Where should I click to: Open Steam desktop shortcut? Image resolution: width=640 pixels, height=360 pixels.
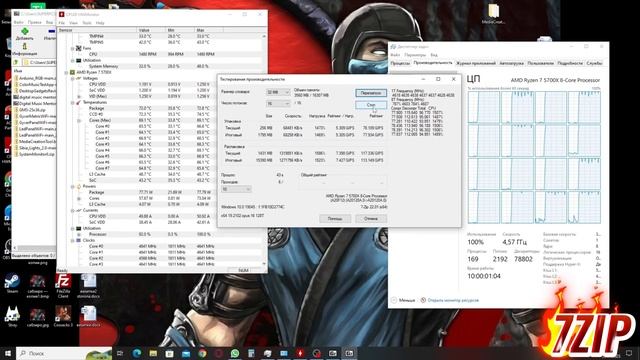click(x=12, y=282)
